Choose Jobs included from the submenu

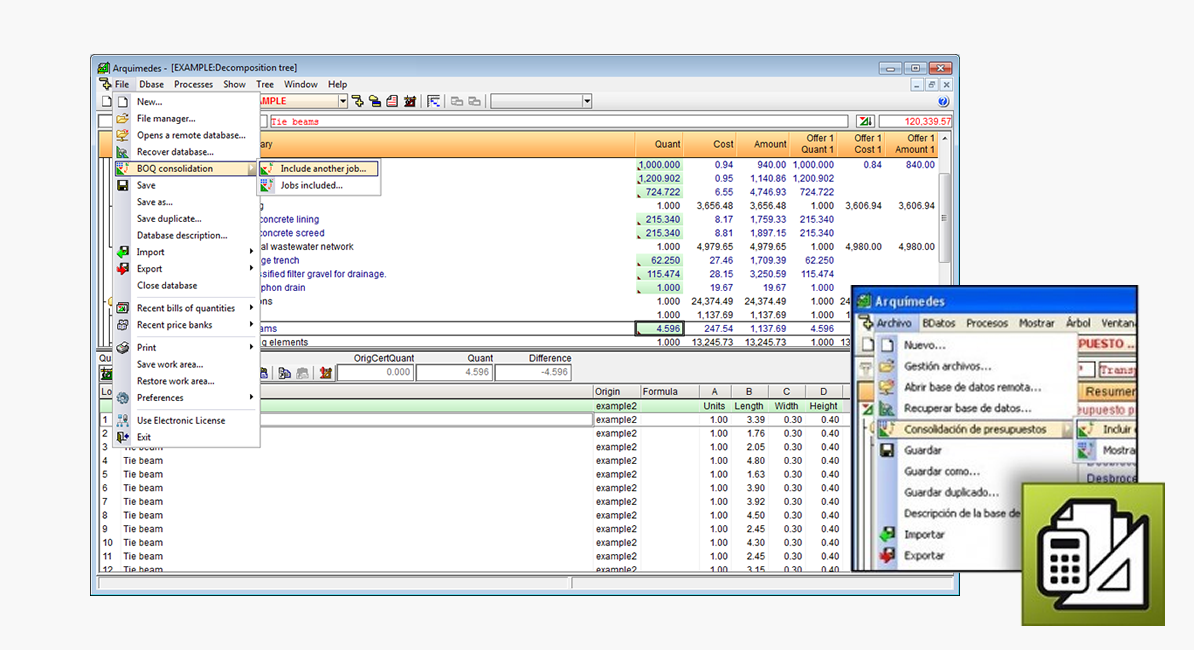311,185
